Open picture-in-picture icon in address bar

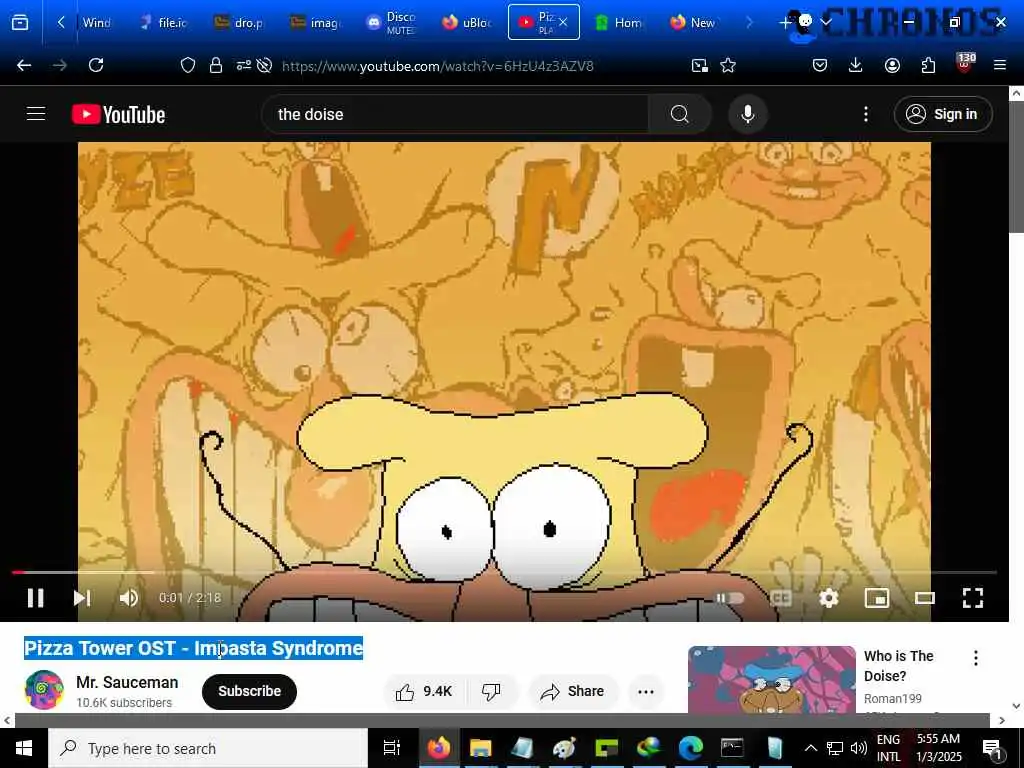[x=699, y=65]
